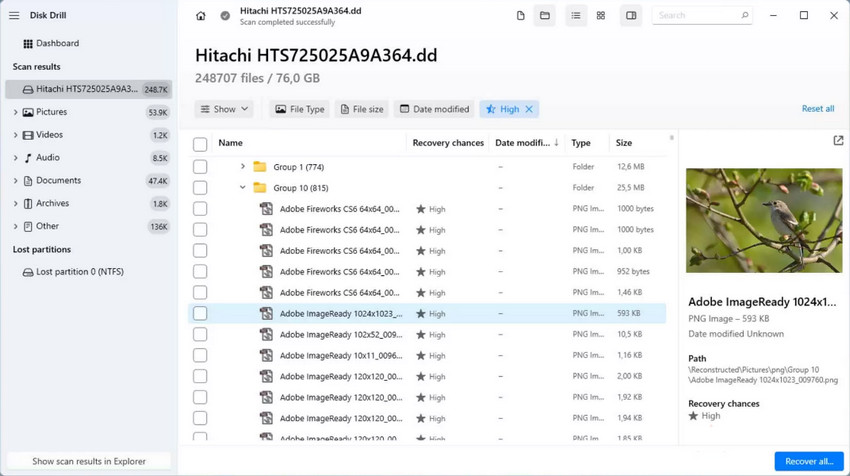Image resolution: width=850 pixels, height=476 pixels.
Task: Expand the Pictures sidebar chevron
Action: coord(15,112)
